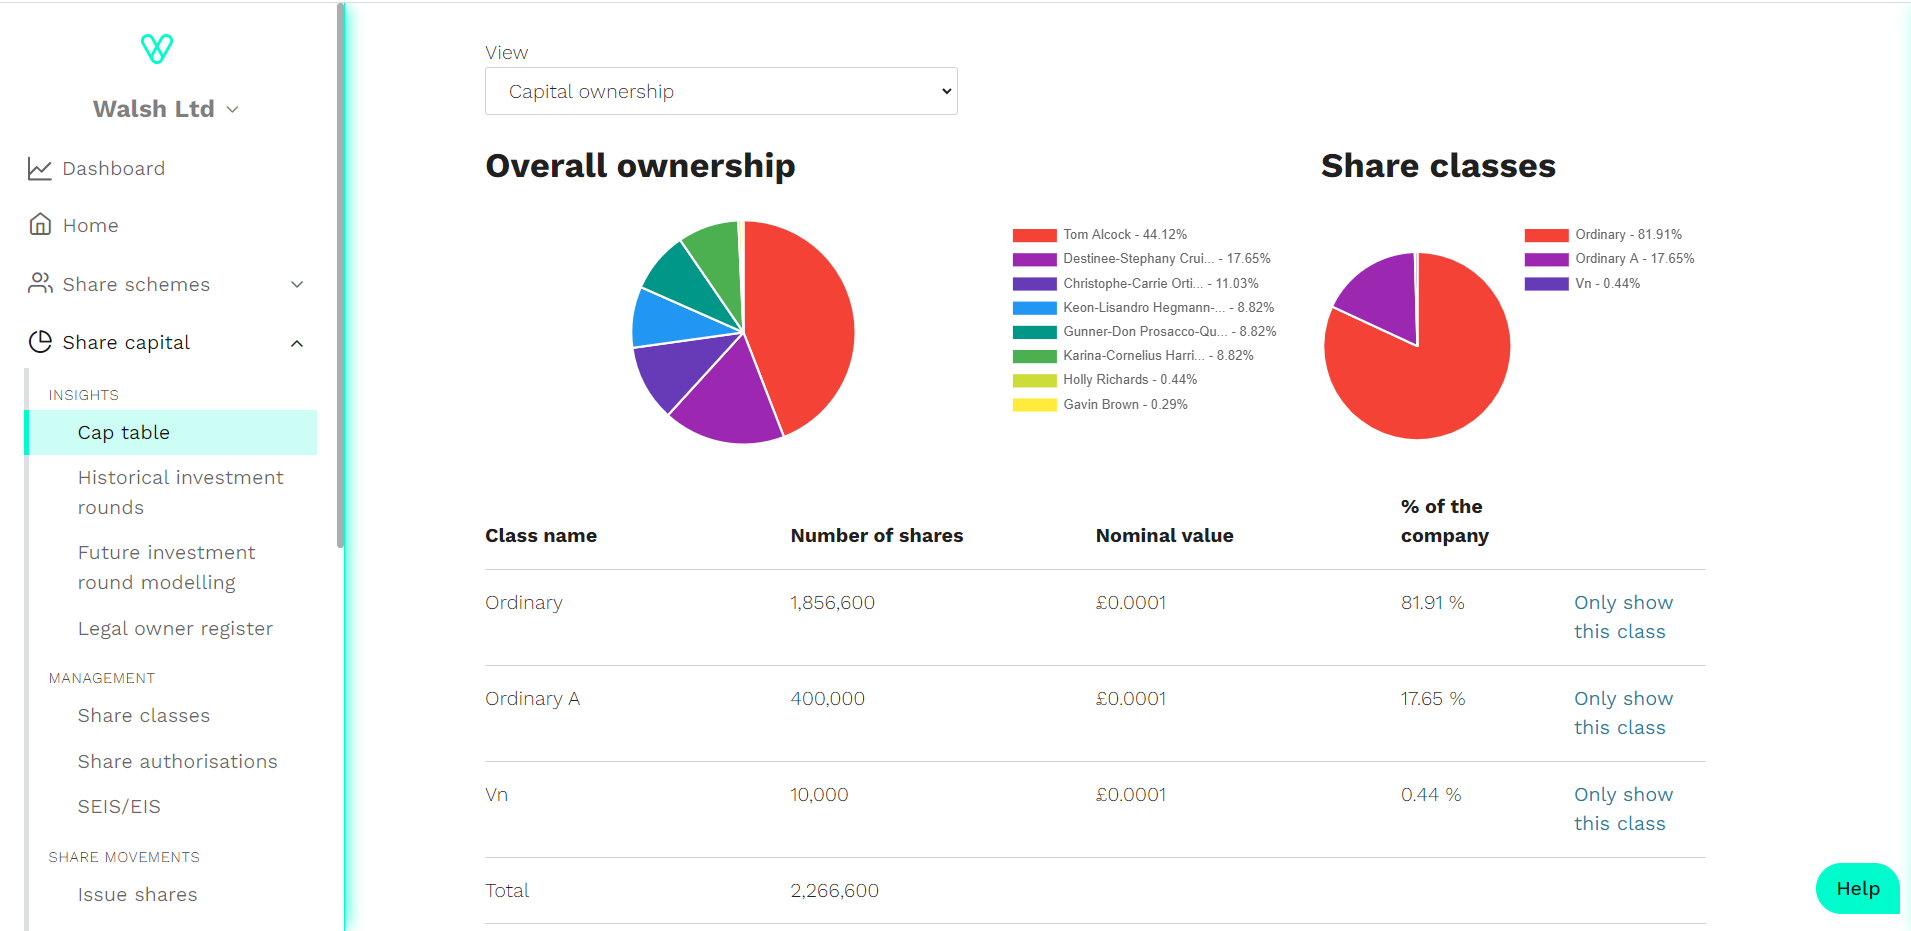Open Share authorisations
1911x931 pixels.
pyautogui.click(x=177, y=761)
